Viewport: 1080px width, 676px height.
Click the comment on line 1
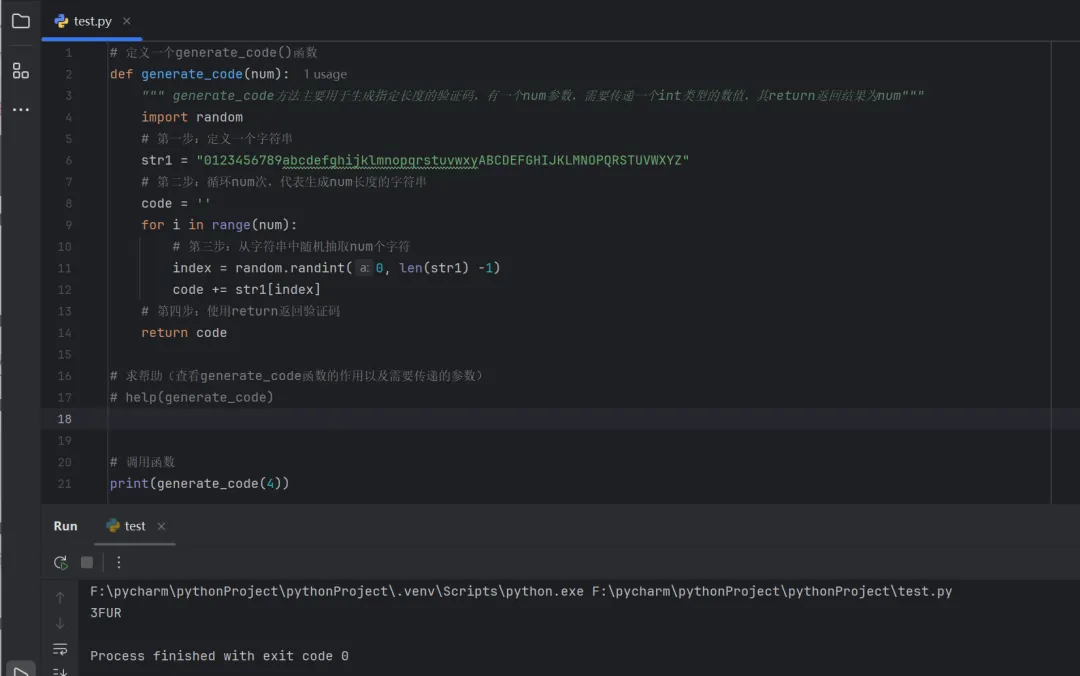pos(214,52)
